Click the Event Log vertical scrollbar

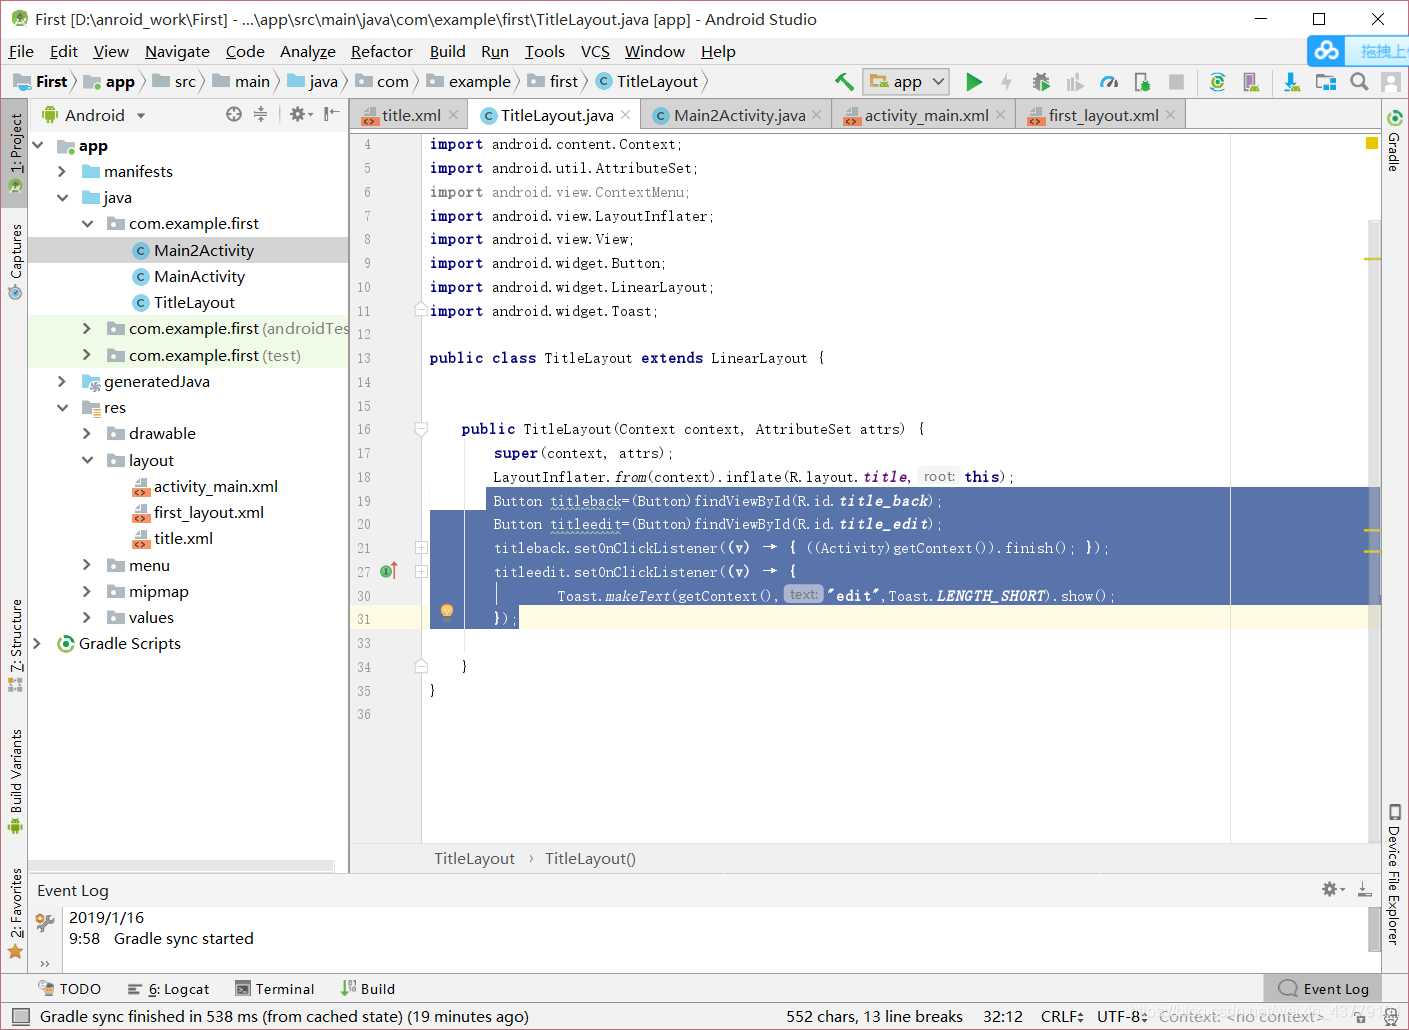point(1374,930)
